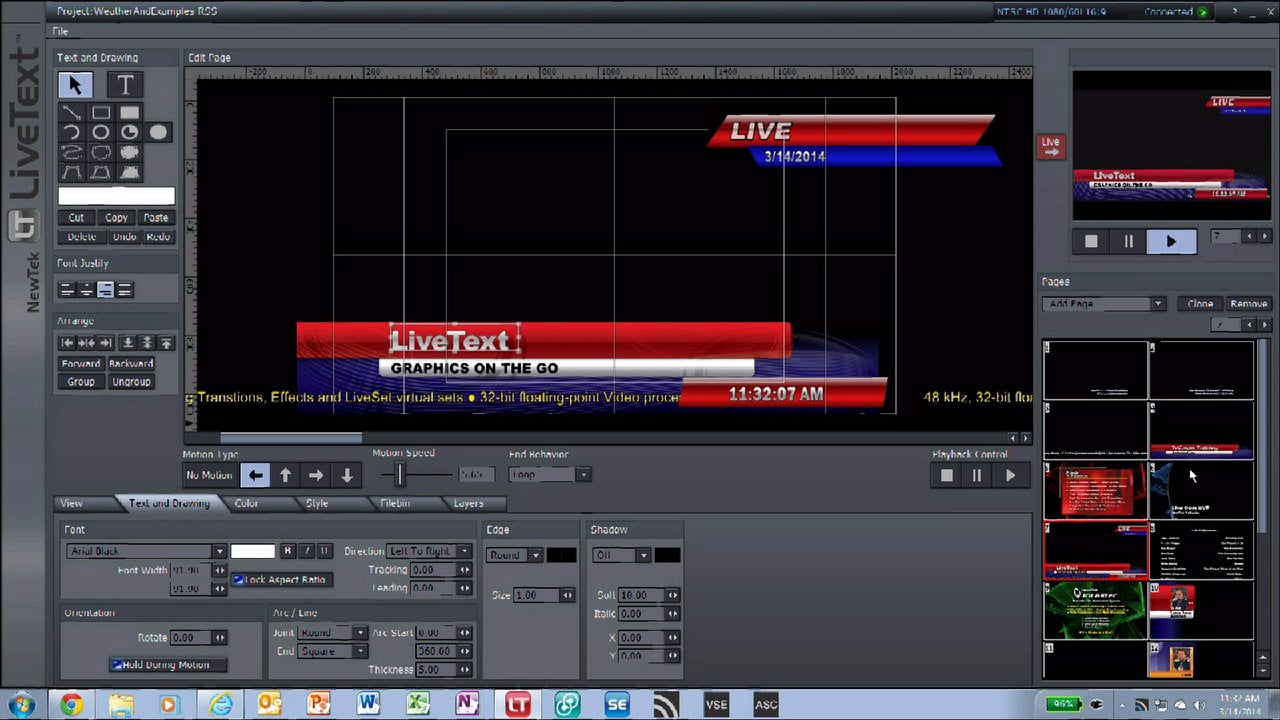Open the Edge Round dropdown

pos(514,555)
